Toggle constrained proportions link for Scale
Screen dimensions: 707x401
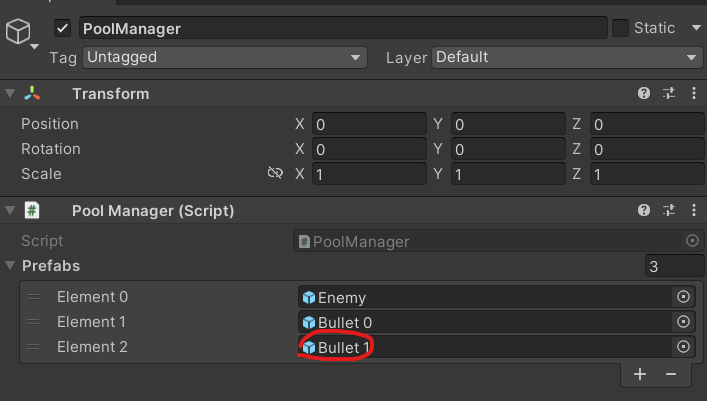point(275,174)
